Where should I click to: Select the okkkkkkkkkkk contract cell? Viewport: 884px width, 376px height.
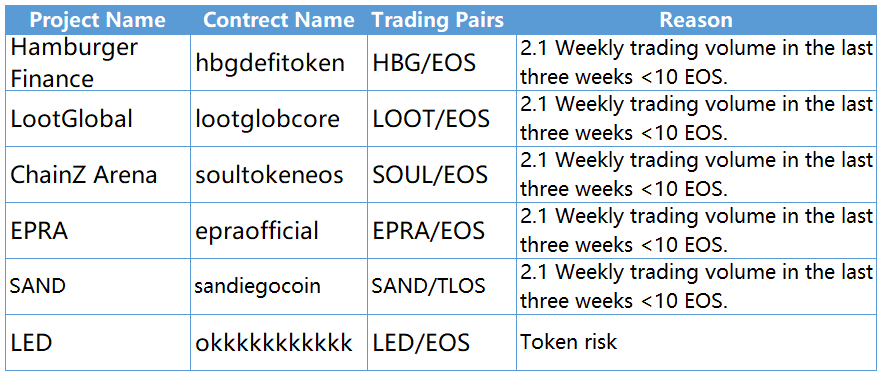point(279,342)
